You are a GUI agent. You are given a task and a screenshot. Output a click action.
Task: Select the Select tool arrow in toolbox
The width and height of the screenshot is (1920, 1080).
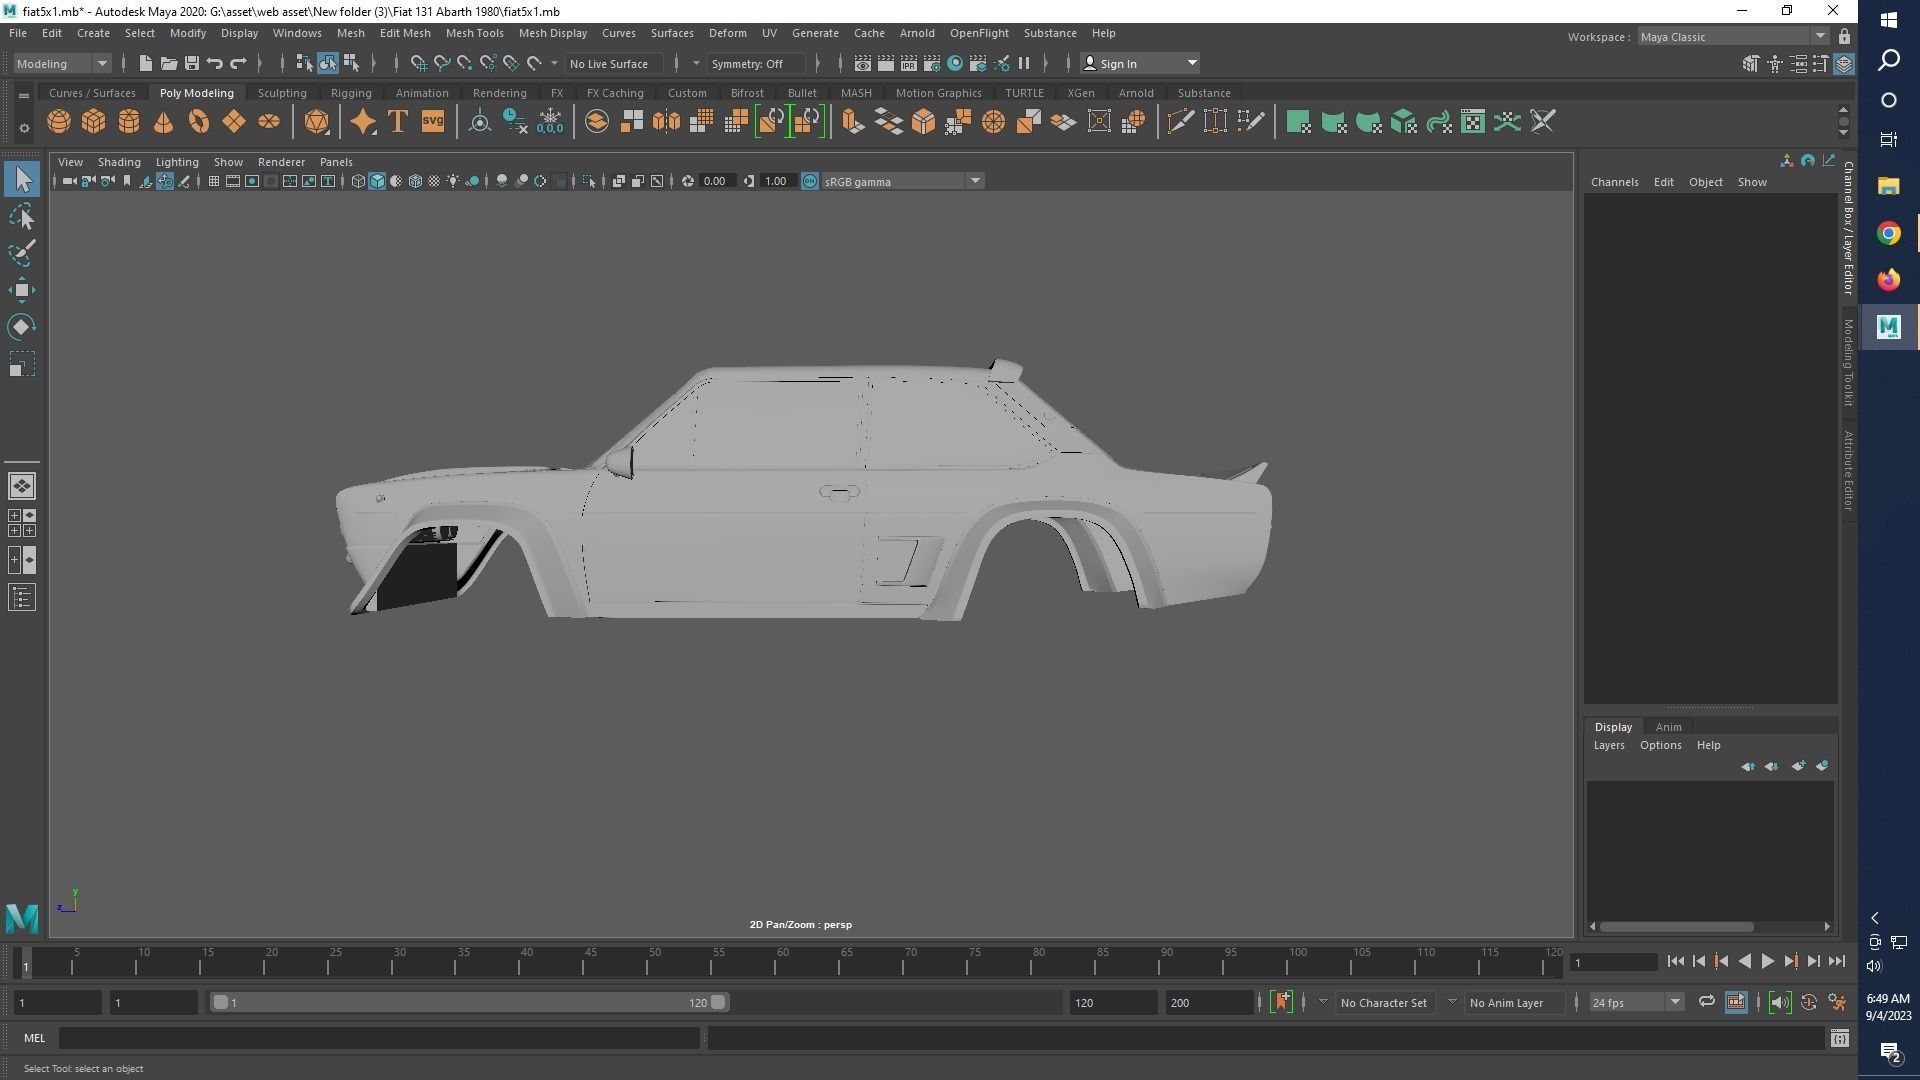click(x=22, y=180)
